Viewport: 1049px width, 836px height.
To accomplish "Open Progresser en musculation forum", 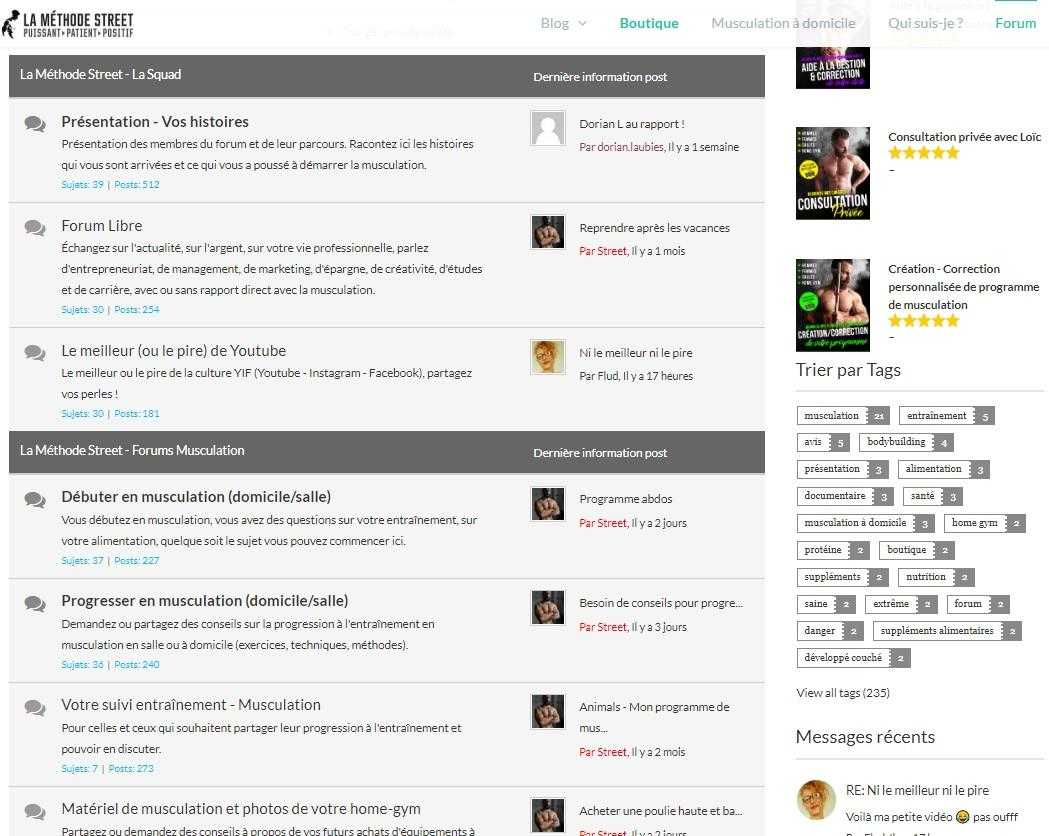I will (204, 601).
